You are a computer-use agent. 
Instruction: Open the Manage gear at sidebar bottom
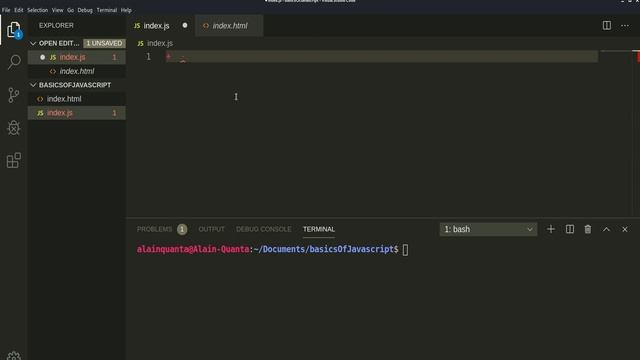(x=13, y=356)
